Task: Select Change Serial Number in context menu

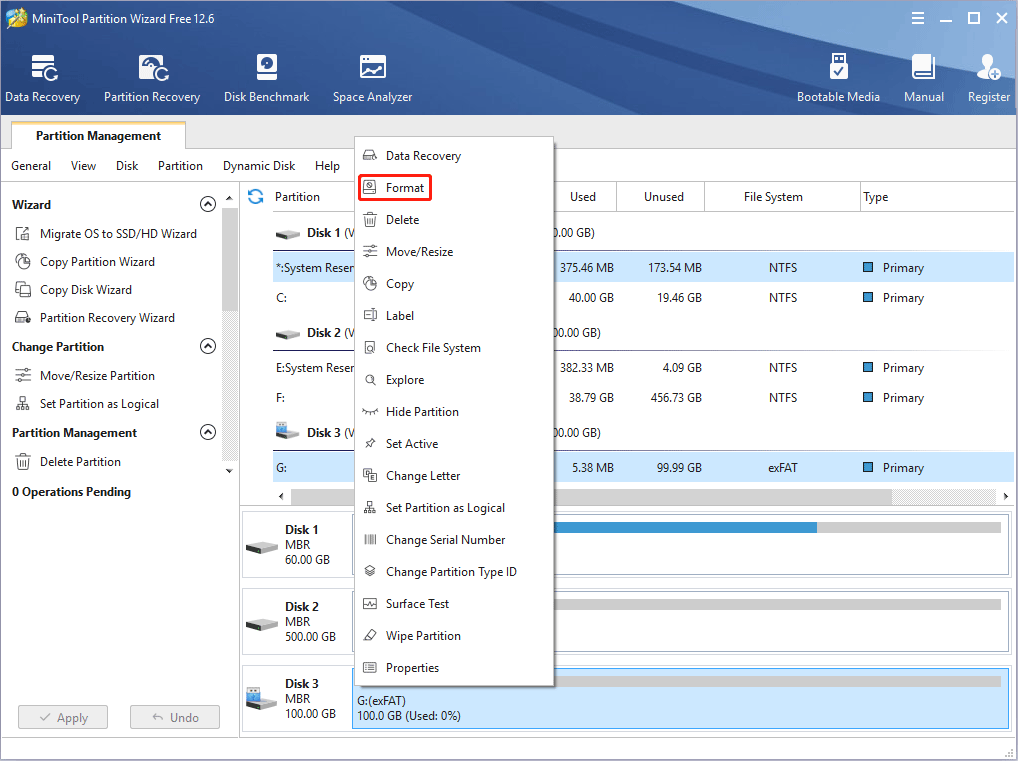Action: pyautogui.click(x=454, y=540)
